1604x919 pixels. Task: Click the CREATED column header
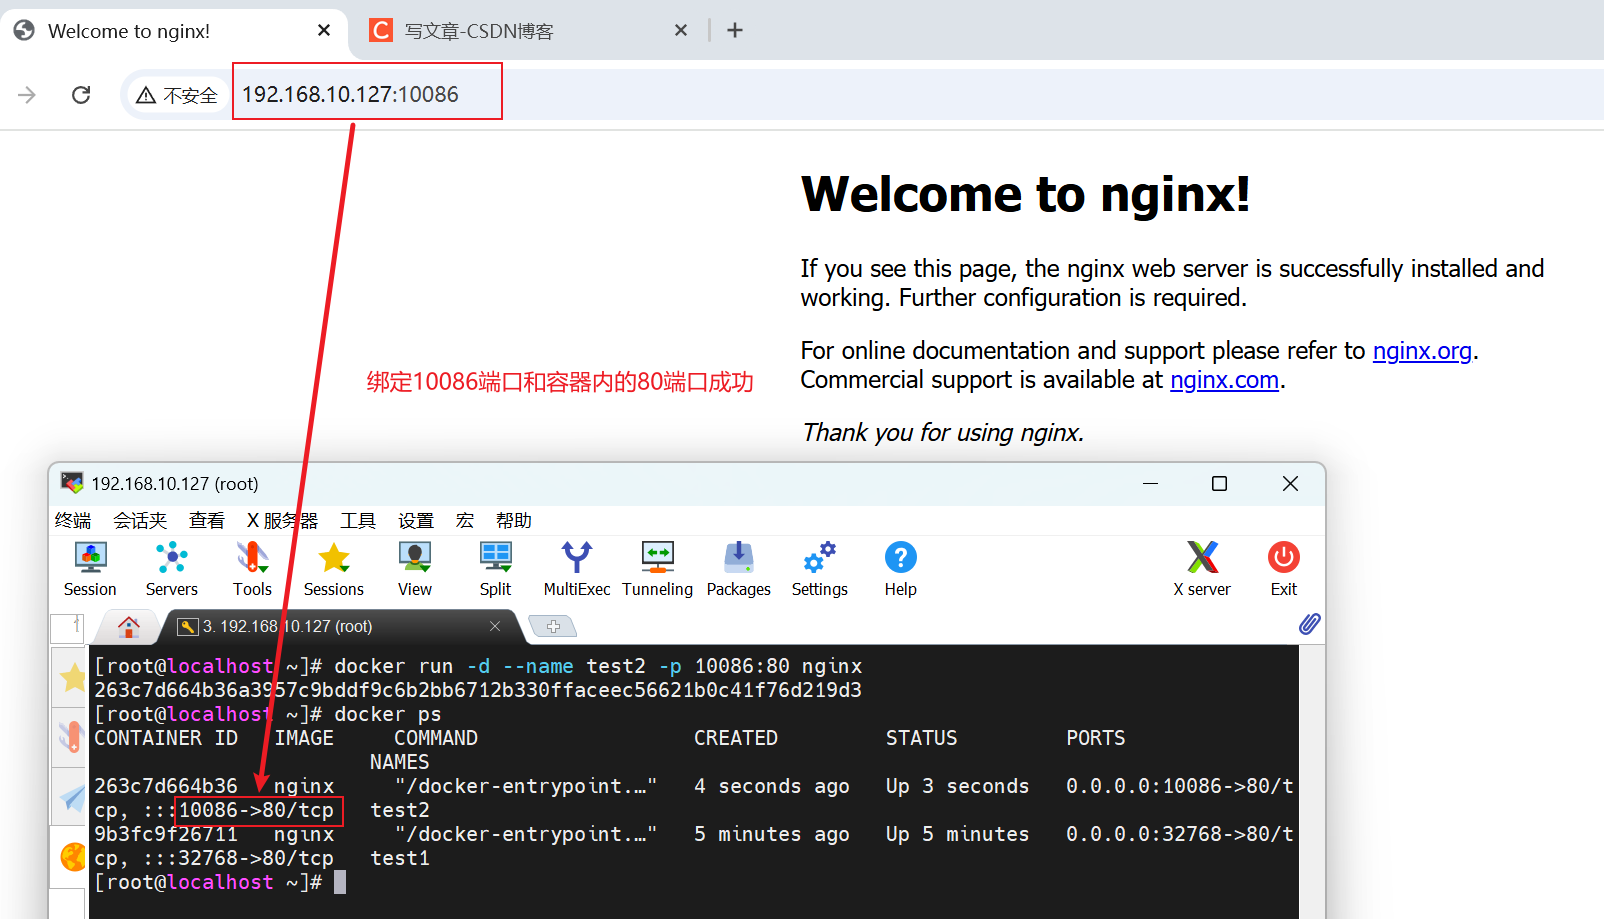coord(736,738)
